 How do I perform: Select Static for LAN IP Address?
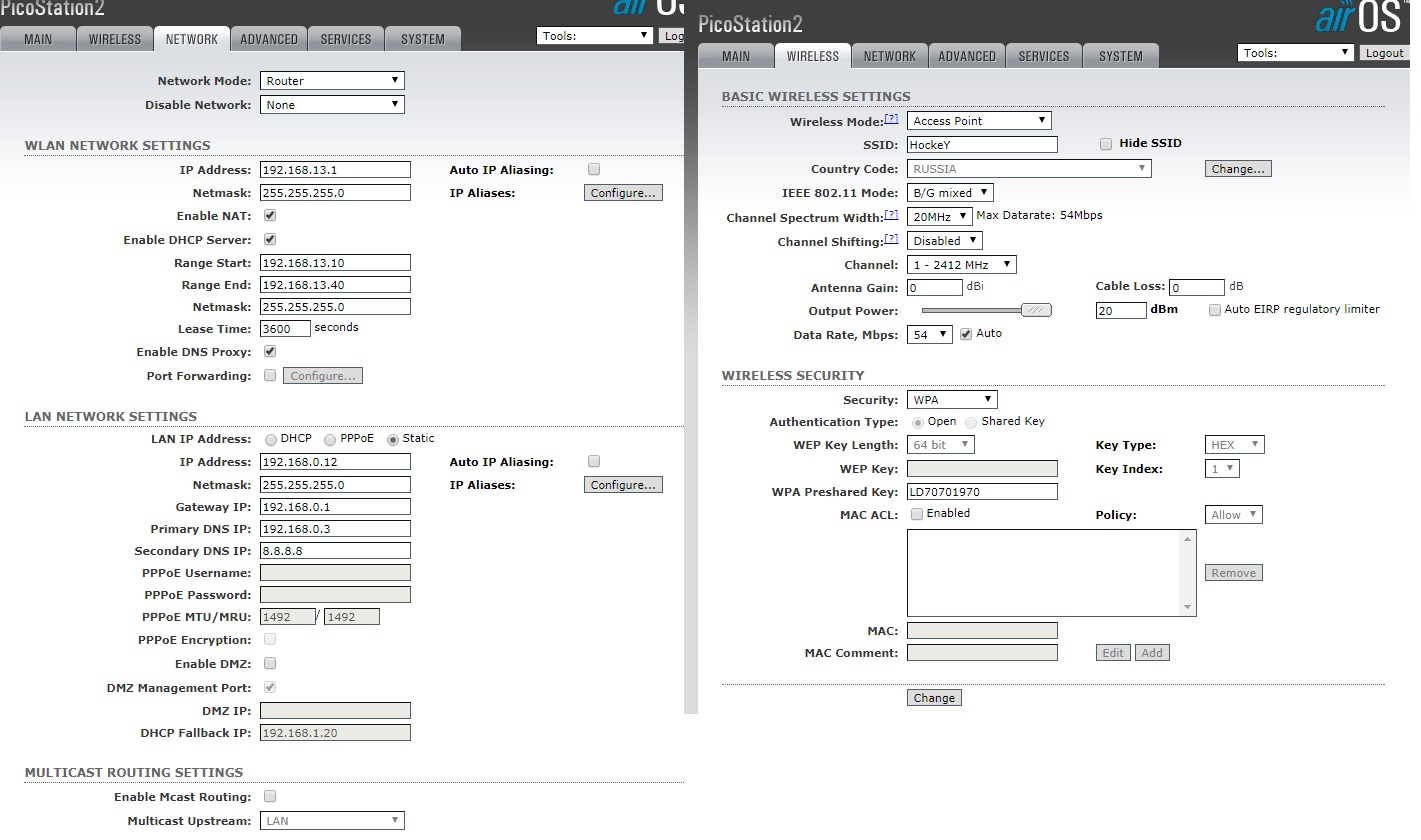393,439
